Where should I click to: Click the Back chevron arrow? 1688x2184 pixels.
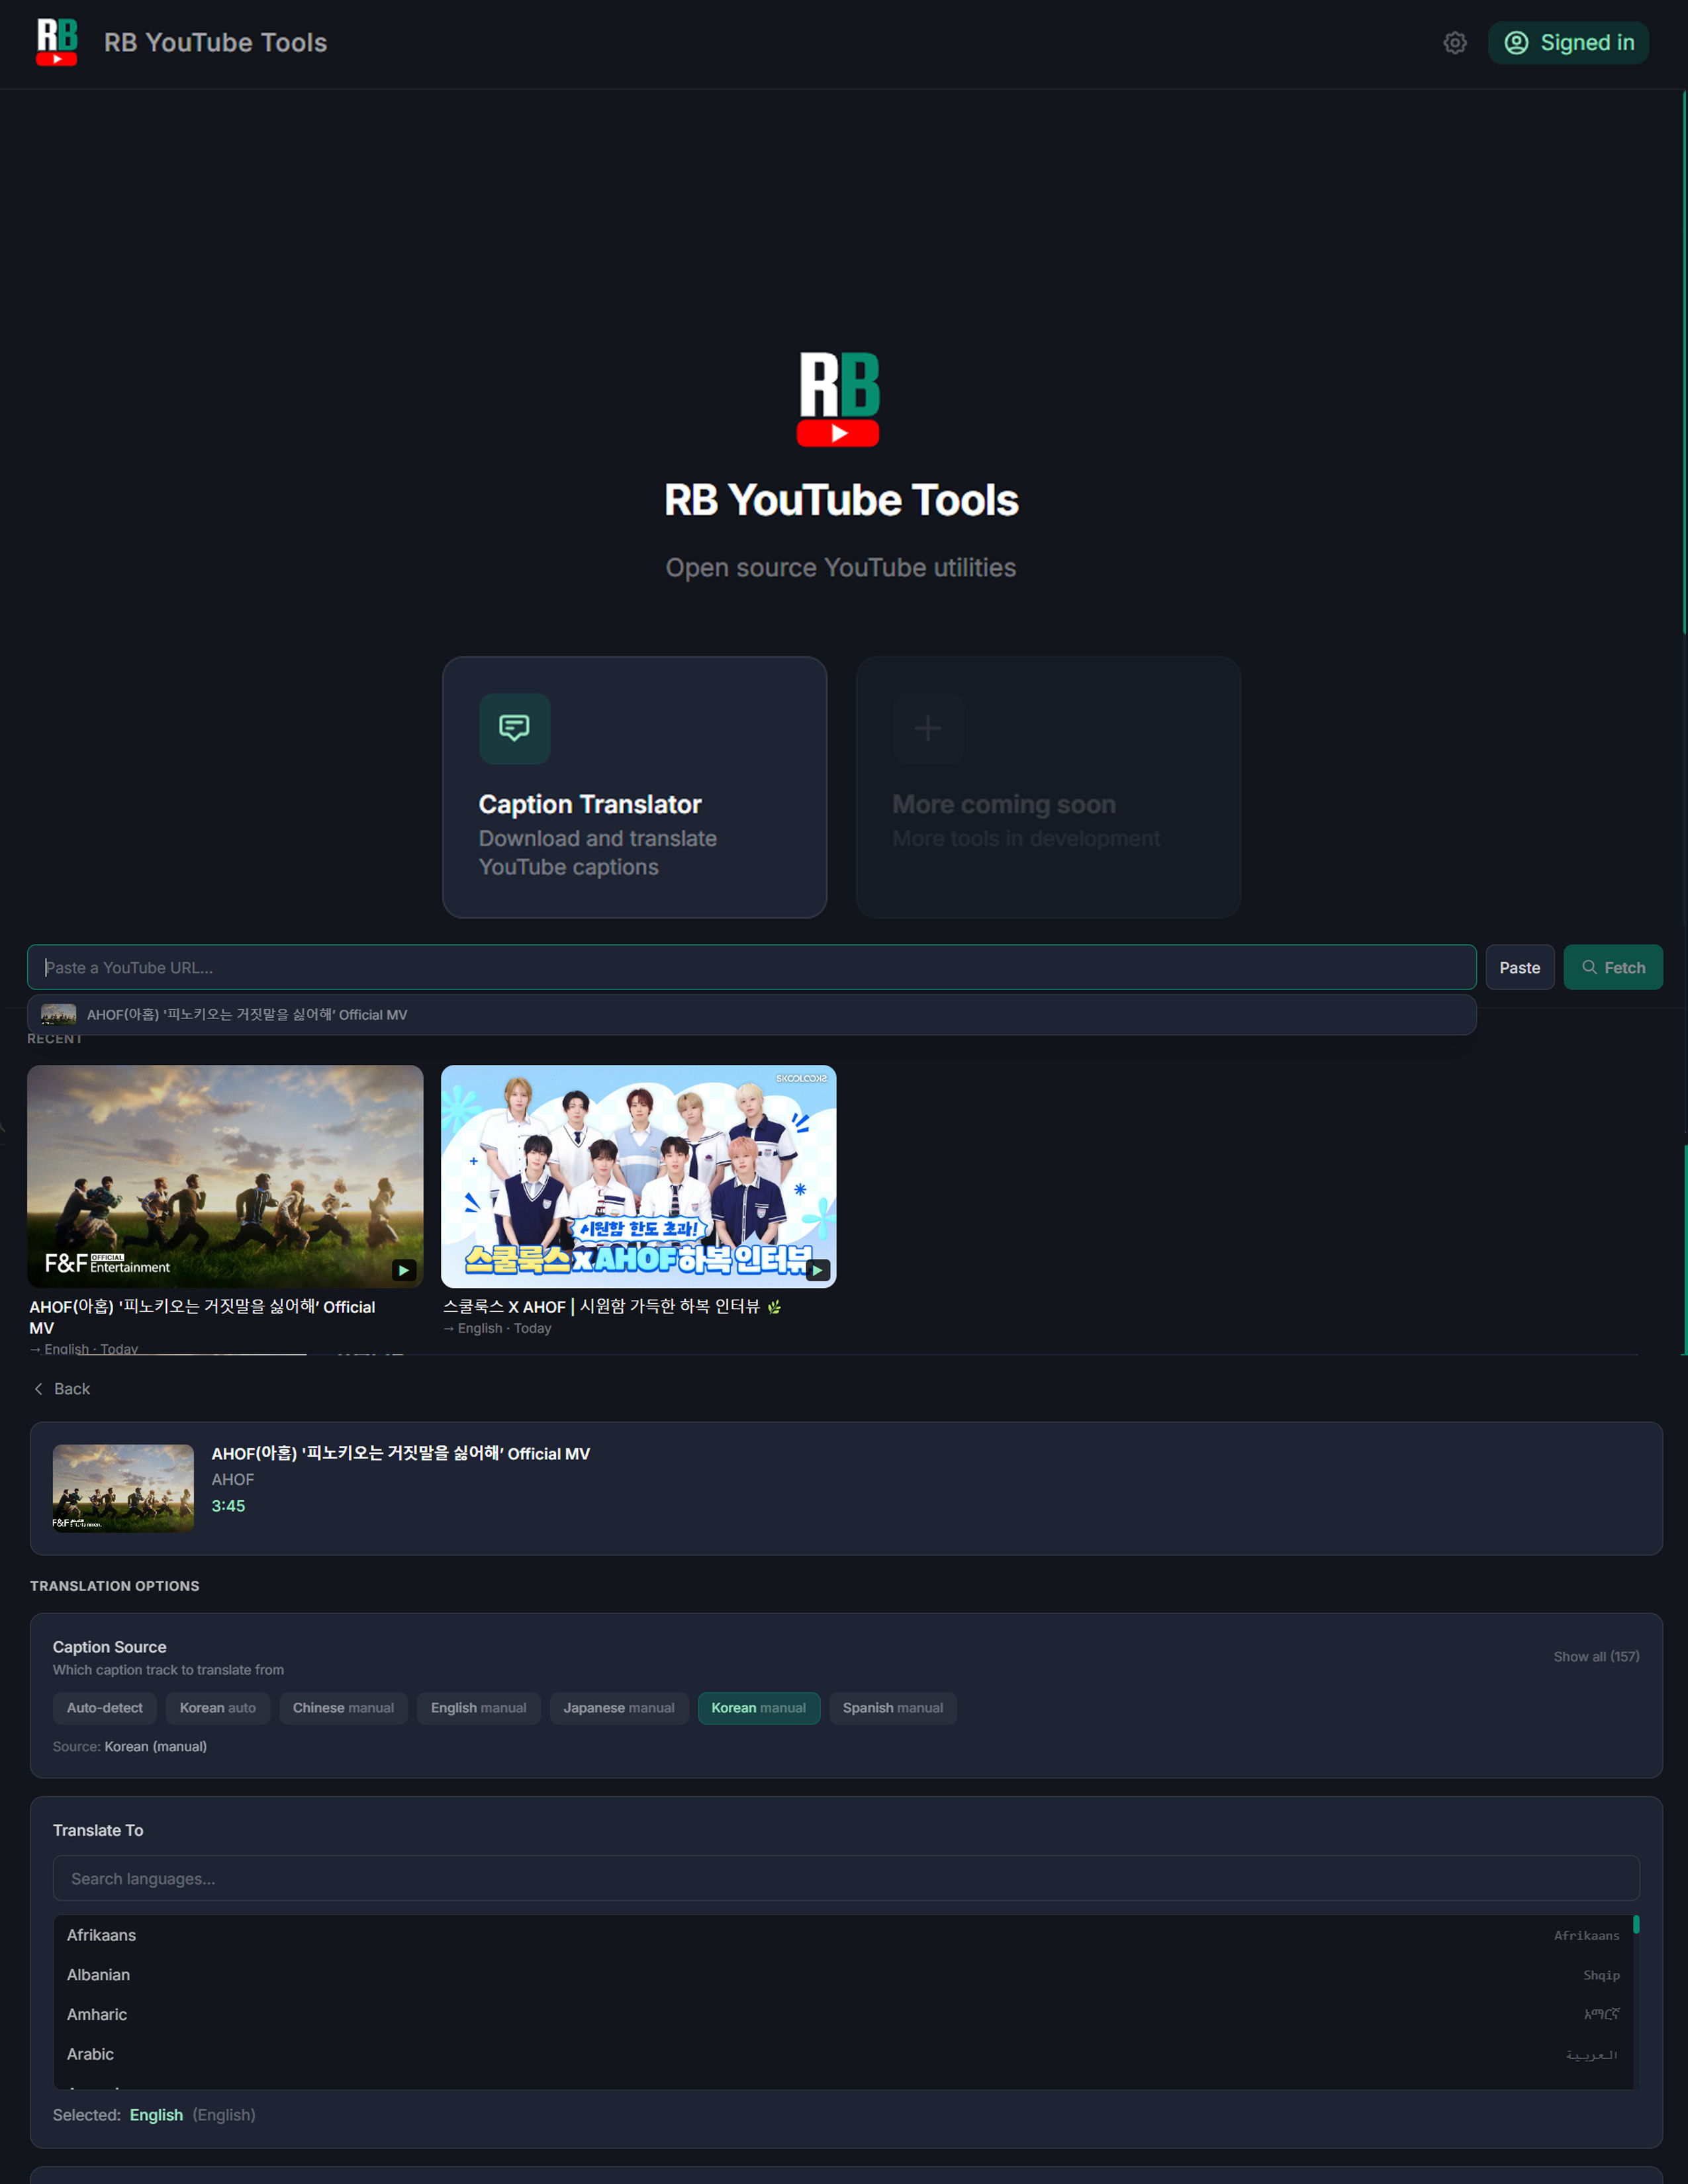click(x=38, y=1389)
